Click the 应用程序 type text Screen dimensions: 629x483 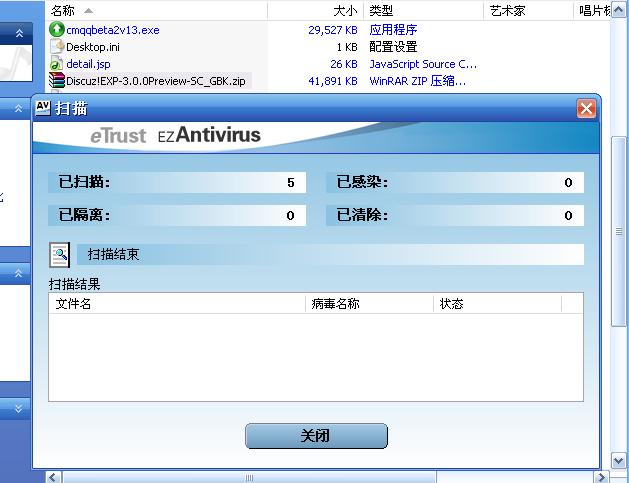pyautogui.click(x=393, y=30)
